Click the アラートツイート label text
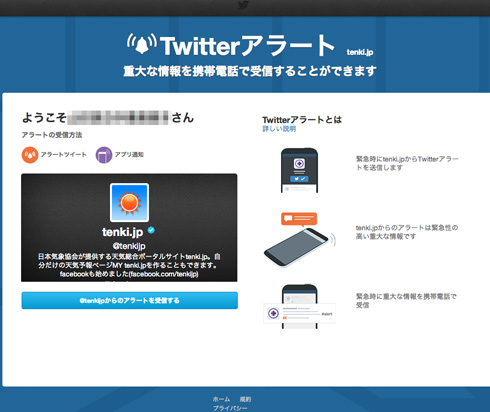The width and height of the screenshot is (490, 412). pos(64,154)
